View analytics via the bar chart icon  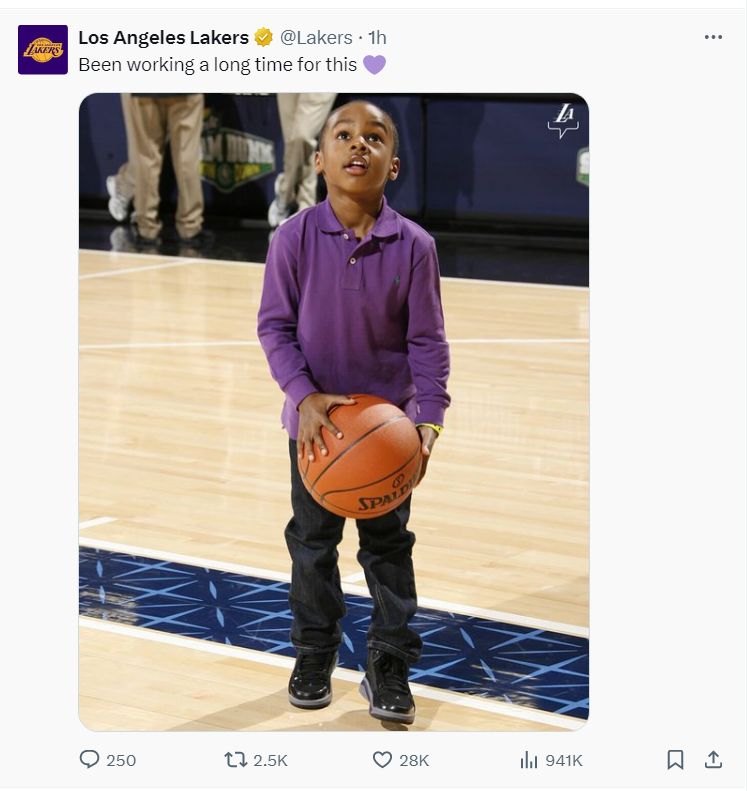click(x=529, y=760)
